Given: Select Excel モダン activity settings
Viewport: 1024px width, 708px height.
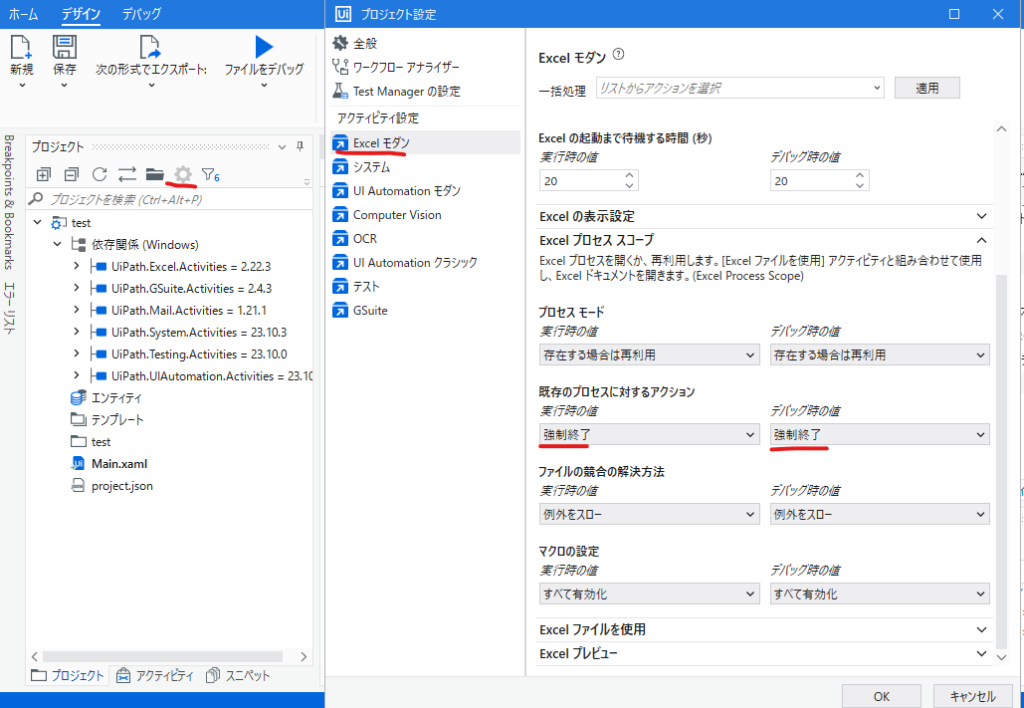Looking at the screenshot, I should [x=425, y=143].
